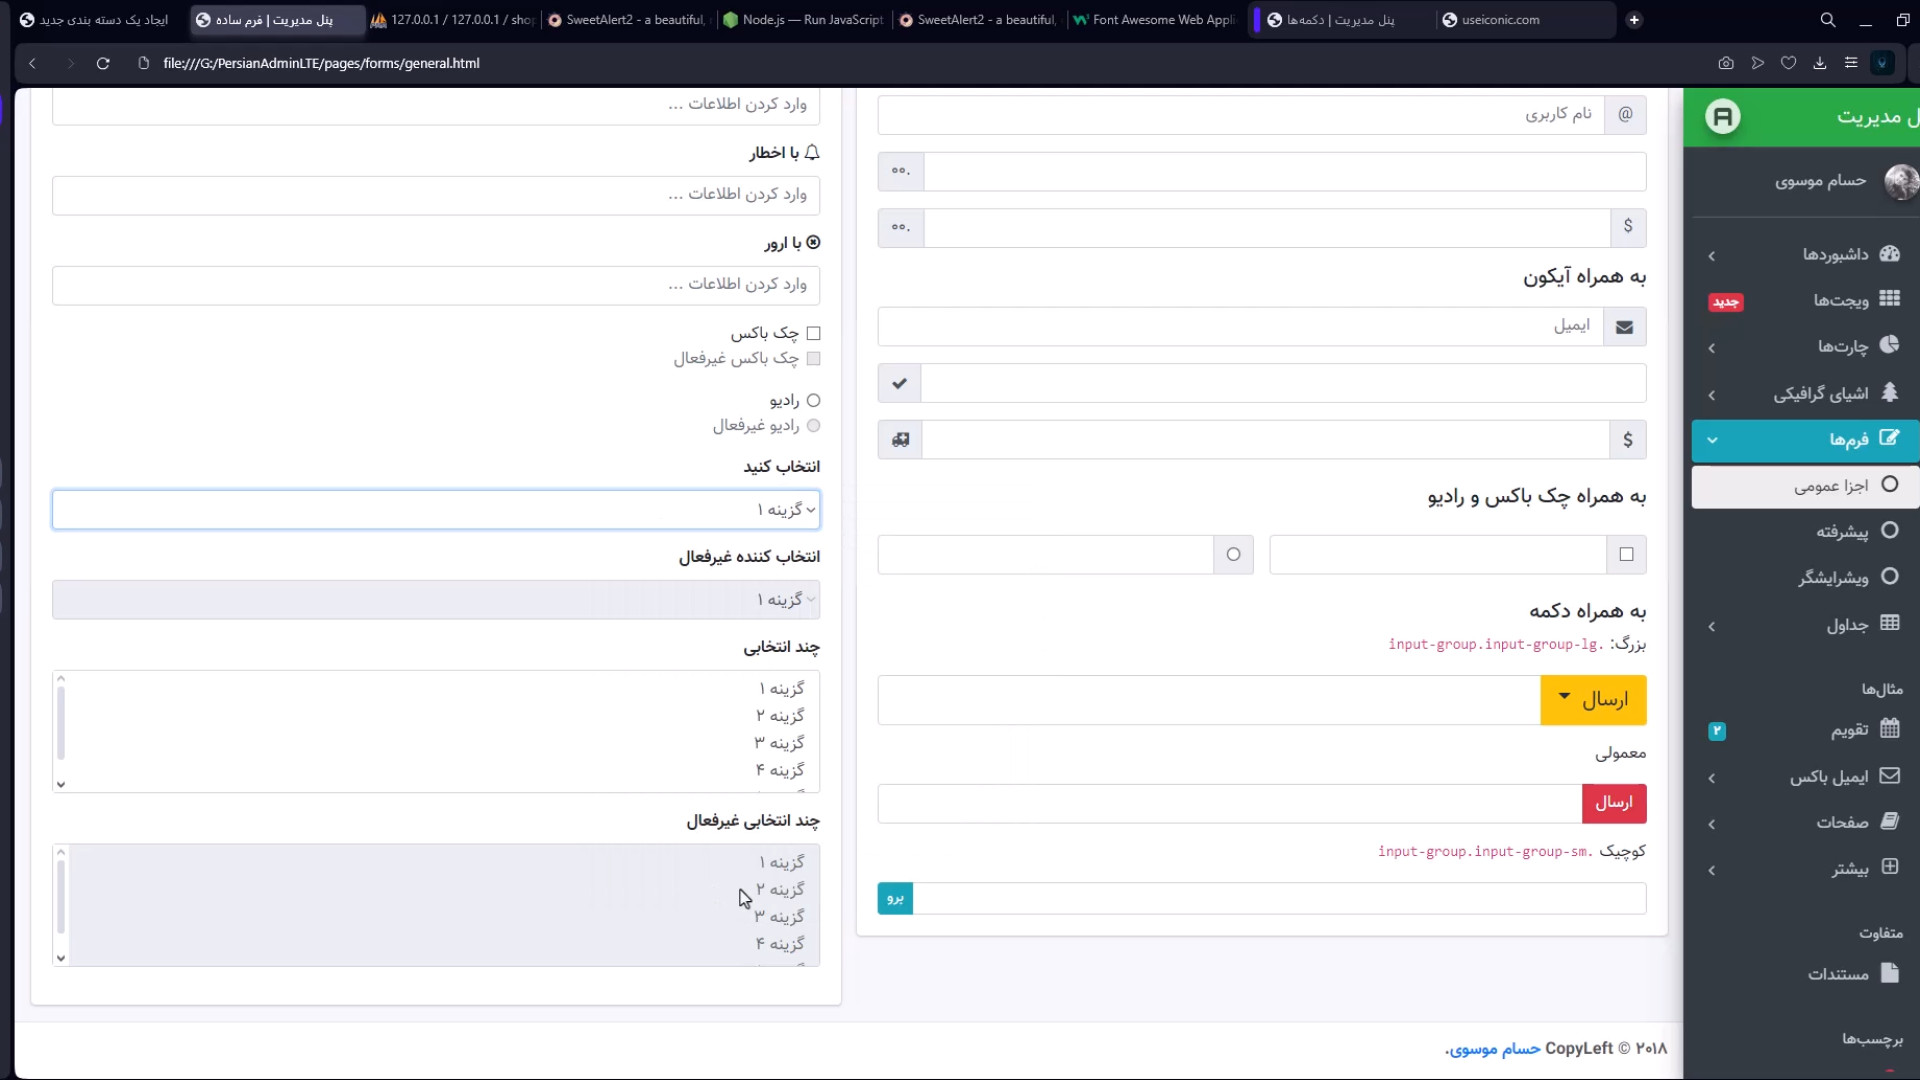This screenshot has height=1080, width=1920.
Task: Focus the با ارور error input field
Action: [436, 285]
